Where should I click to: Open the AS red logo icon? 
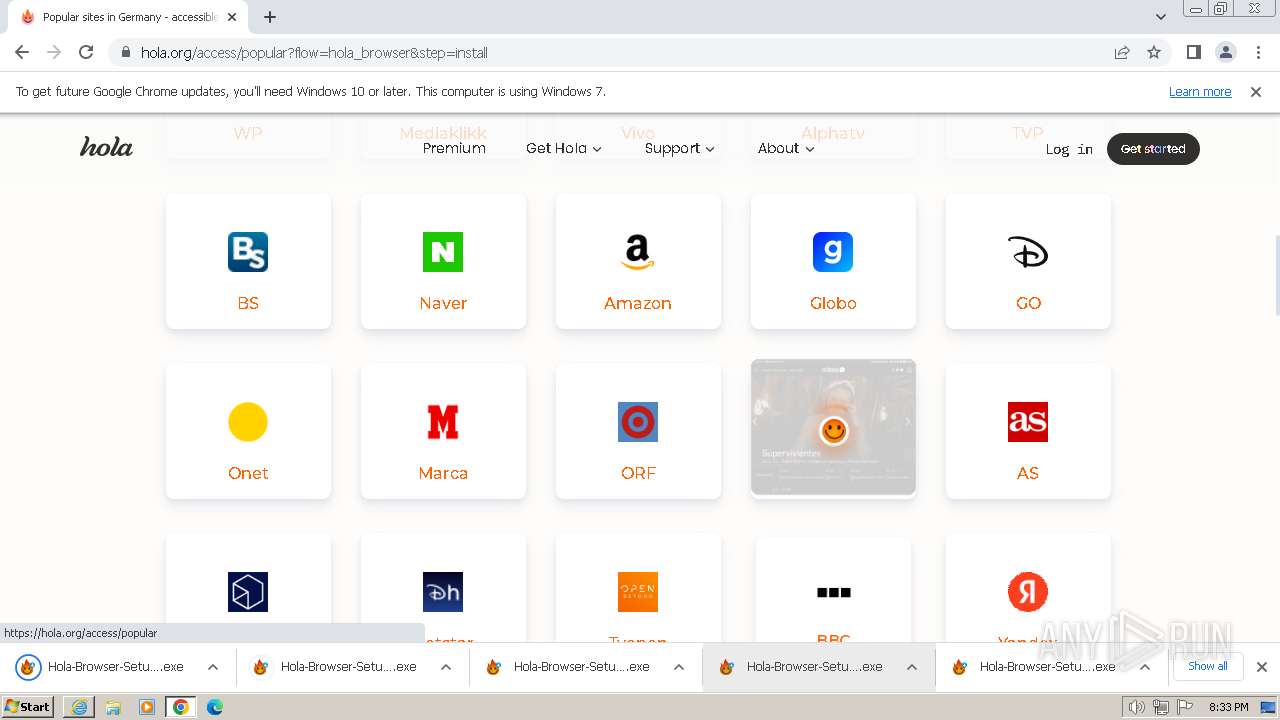point(1028,422)
